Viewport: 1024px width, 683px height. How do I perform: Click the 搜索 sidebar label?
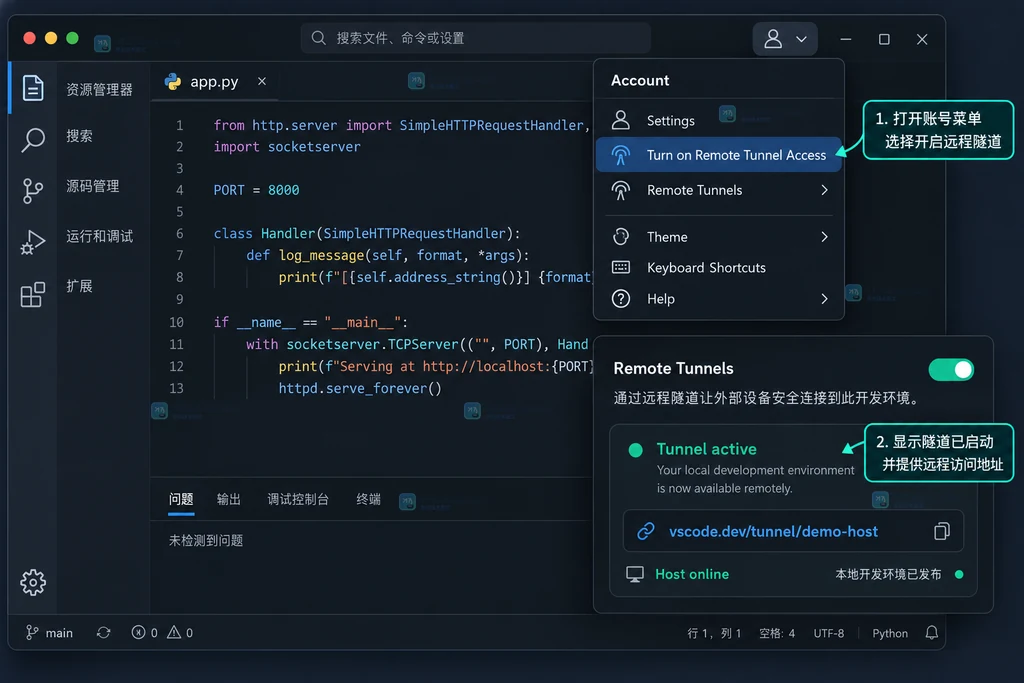[79, 136]
